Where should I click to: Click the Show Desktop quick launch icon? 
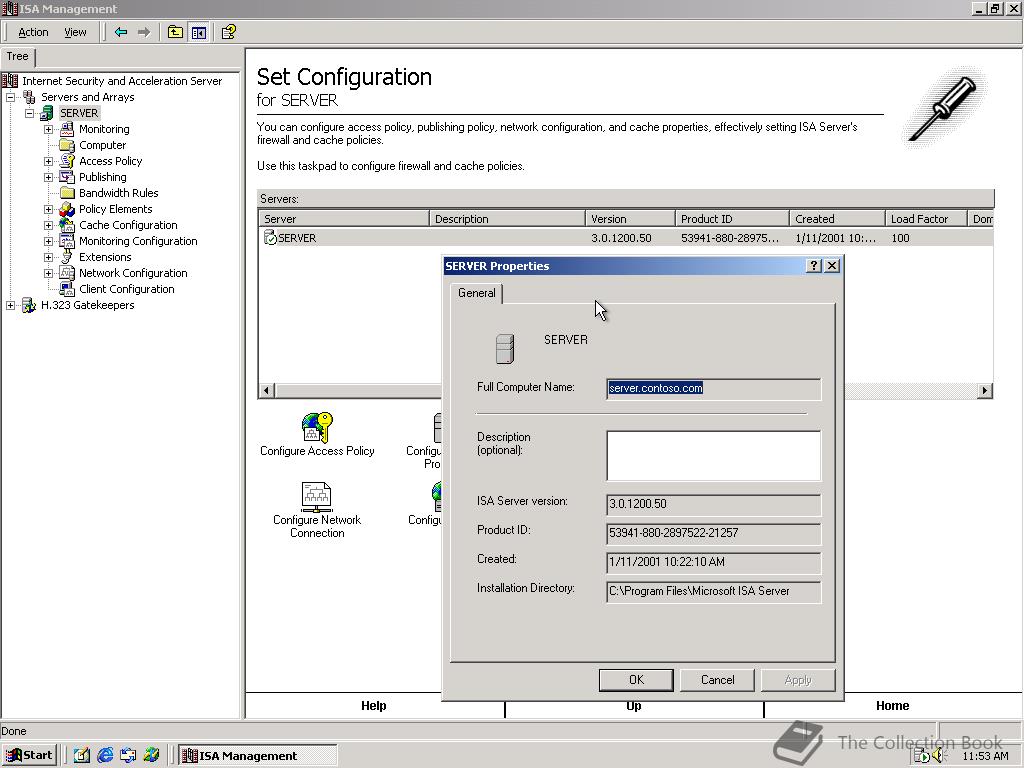(x=82, y=755)
